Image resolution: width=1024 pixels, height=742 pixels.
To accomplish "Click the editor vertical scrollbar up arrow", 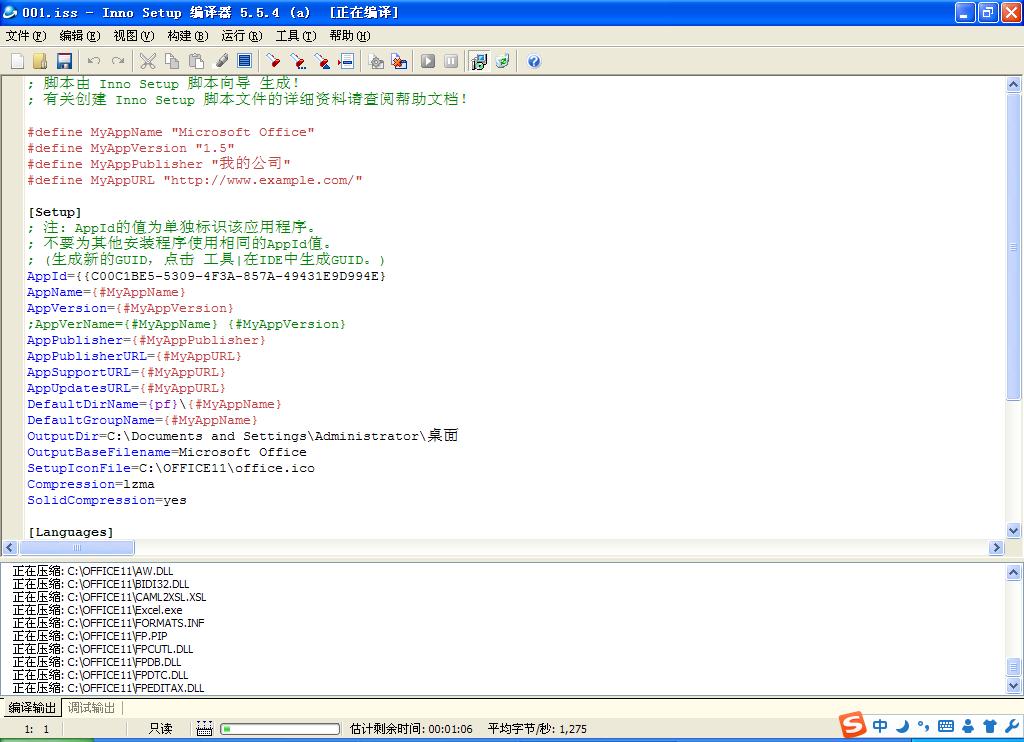I will [1014, 84].
